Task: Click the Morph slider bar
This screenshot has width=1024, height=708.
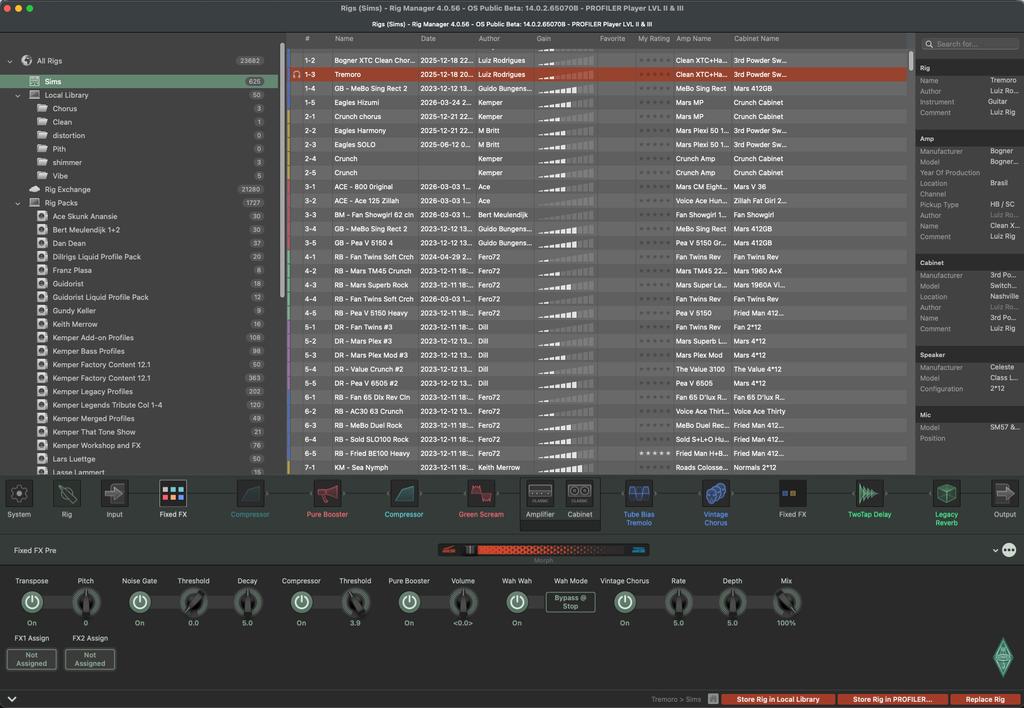Action: coord(543,550)
